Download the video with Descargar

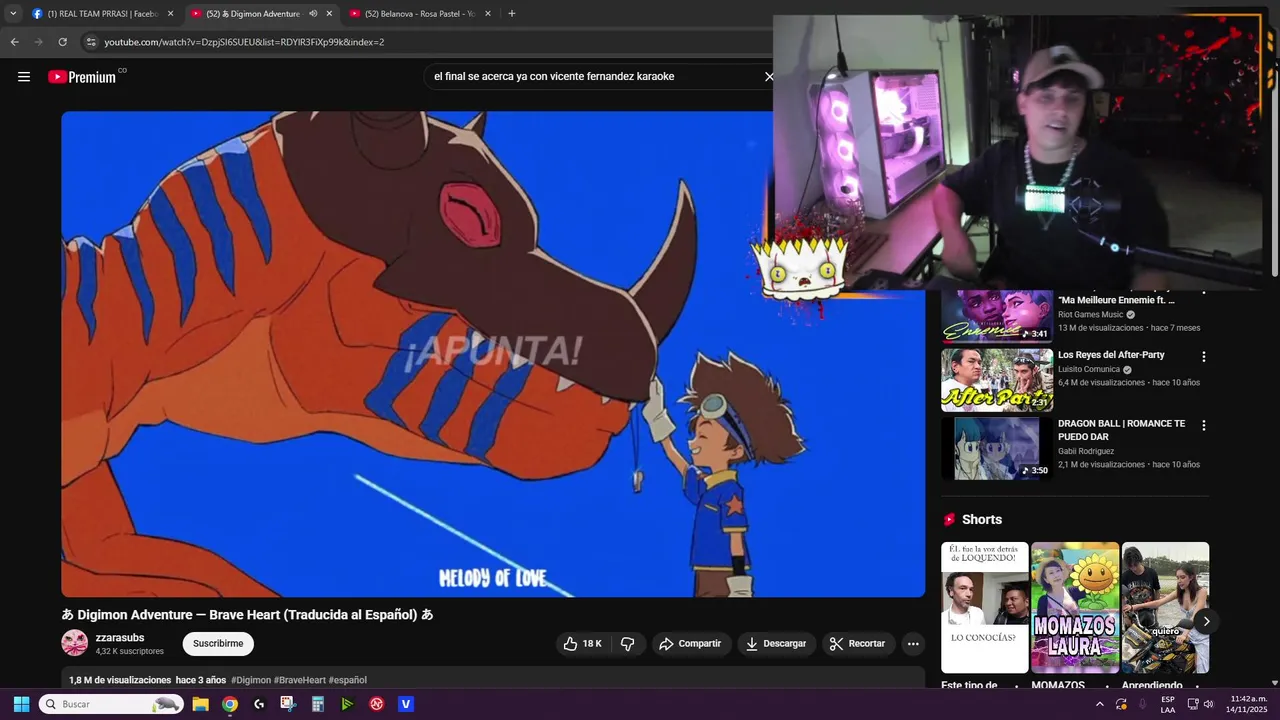pyautogui.click(x=776, y=644)
